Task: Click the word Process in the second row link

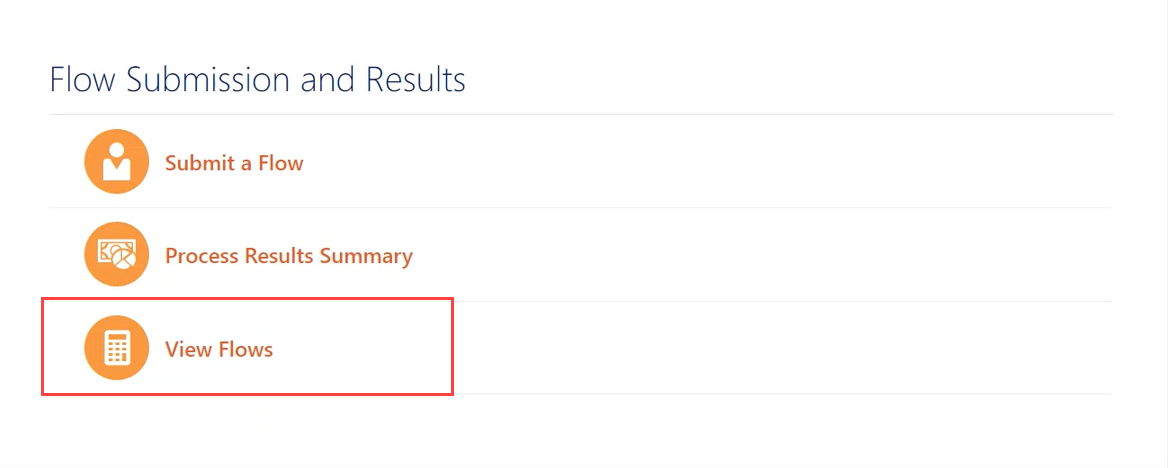Action: tap(199, 256)
